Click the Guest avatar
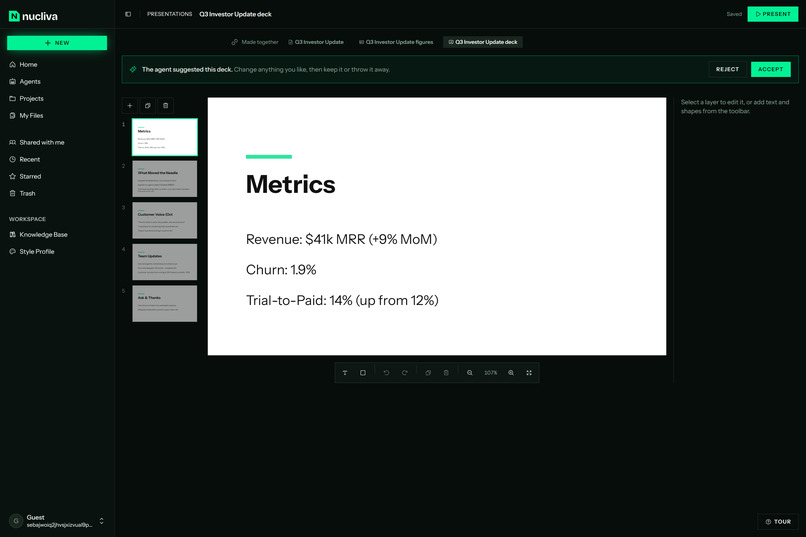Image resolution: width=806 pixels, height=537 pixels. click(x=16, y=521)
